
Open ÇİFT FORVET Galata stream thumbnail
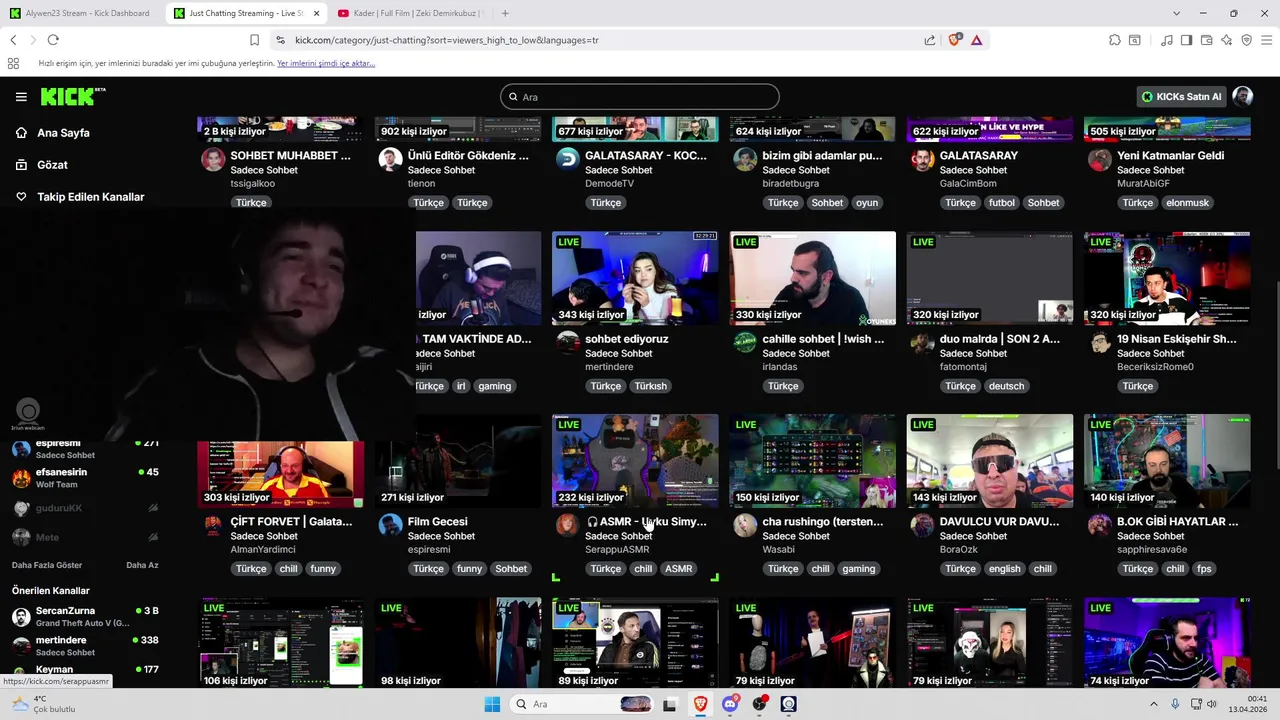pos(281,473)
